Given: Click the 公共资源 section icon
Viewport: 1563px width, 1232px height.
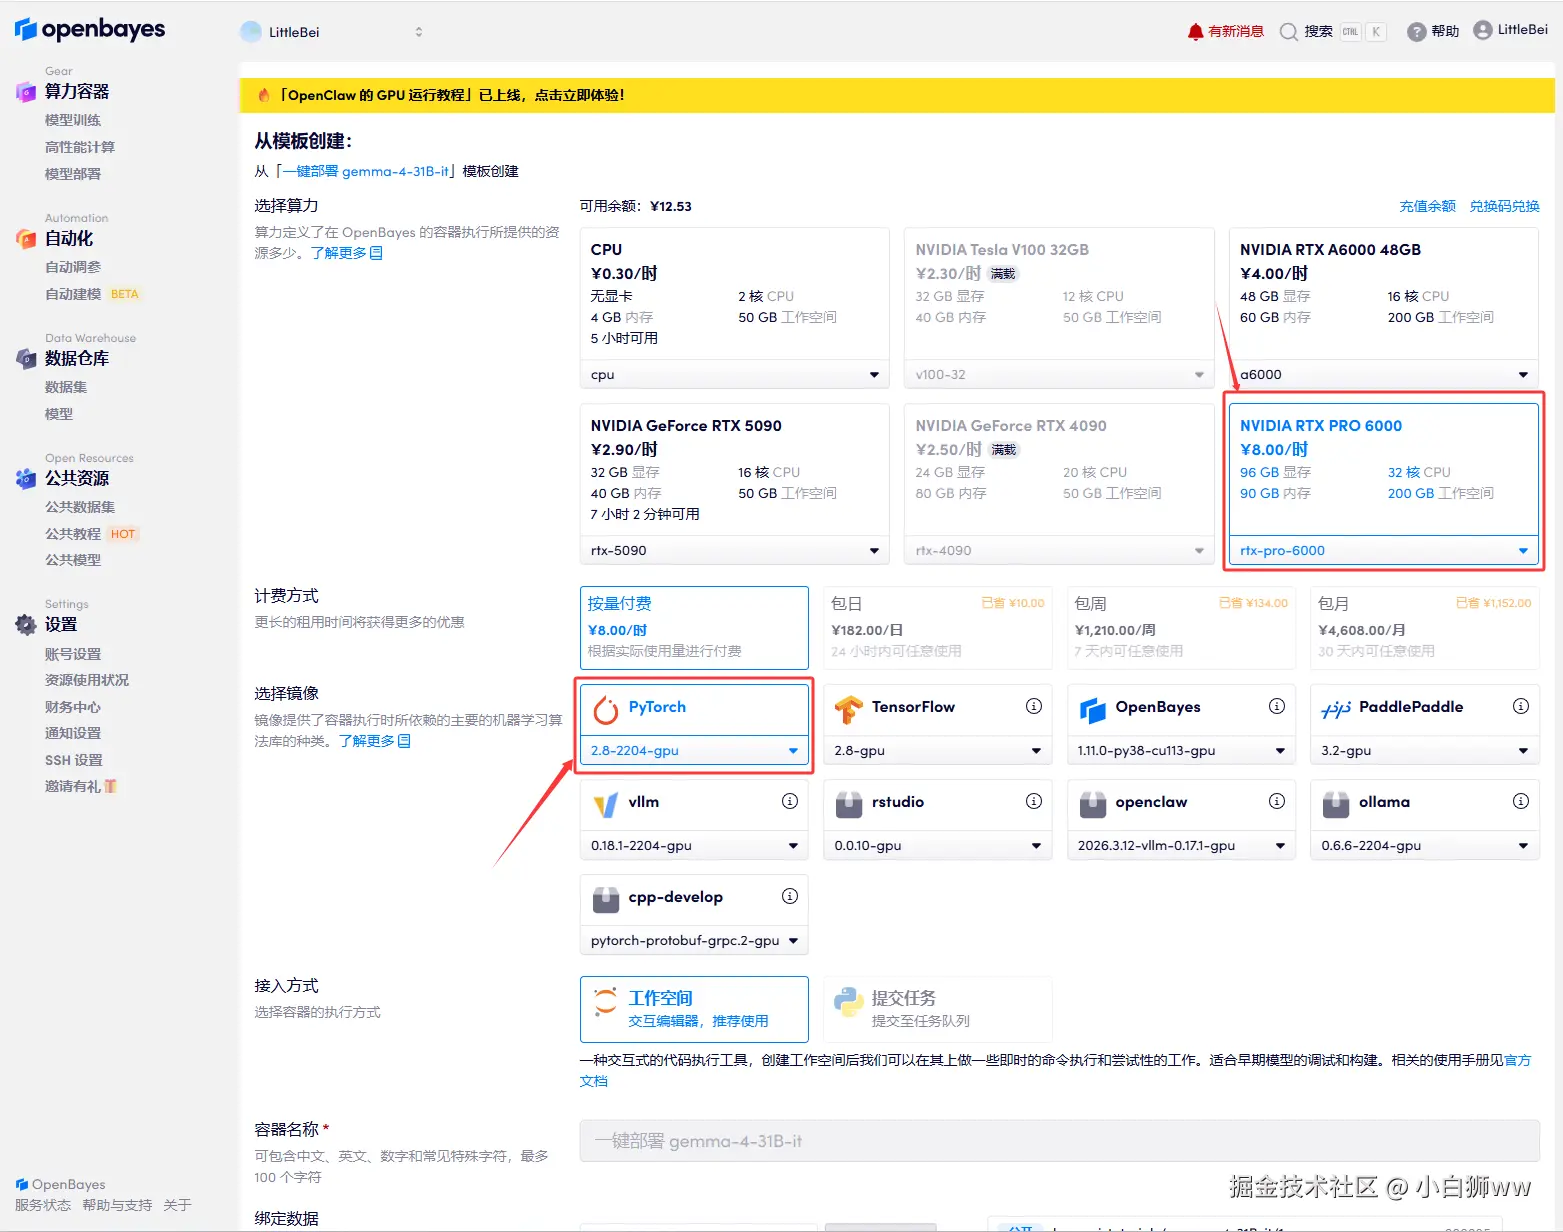Looking at the screenshot, I should [26, 479].
